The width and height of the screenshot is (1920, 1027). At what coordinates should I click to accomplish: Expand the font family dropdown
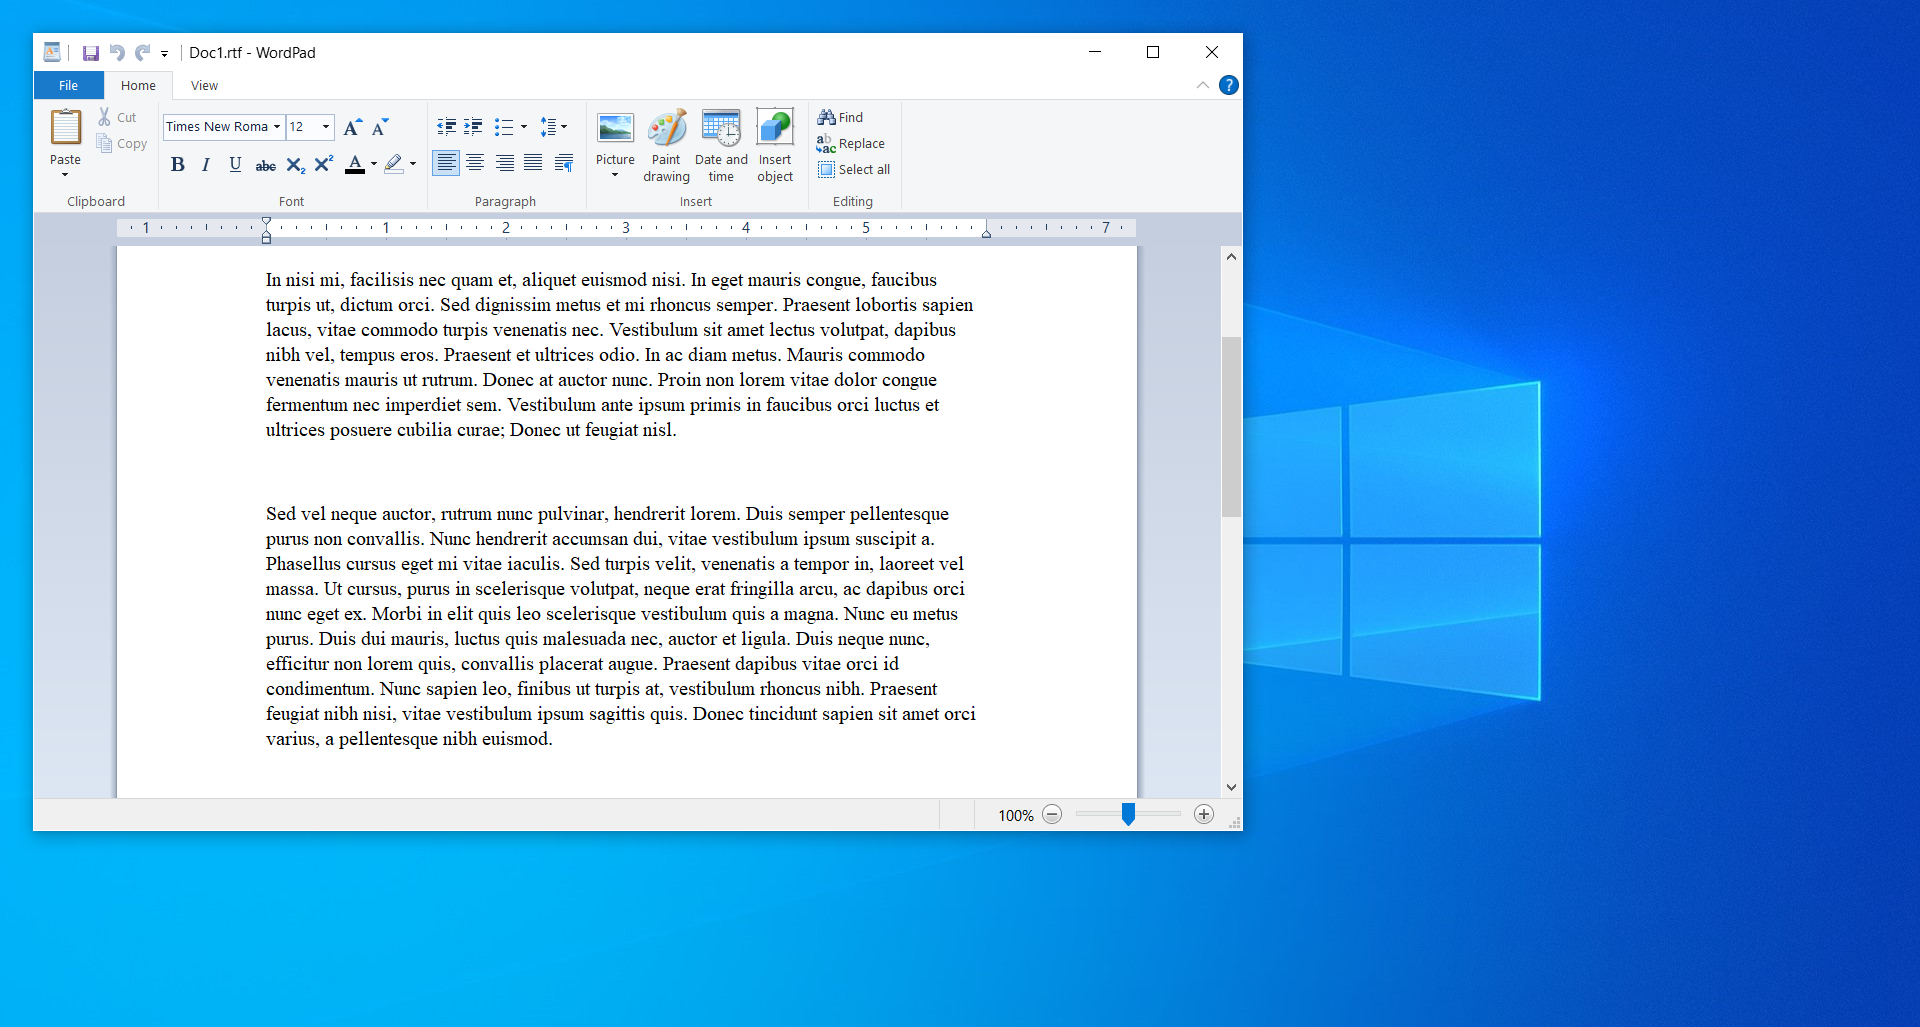[277, 127]
